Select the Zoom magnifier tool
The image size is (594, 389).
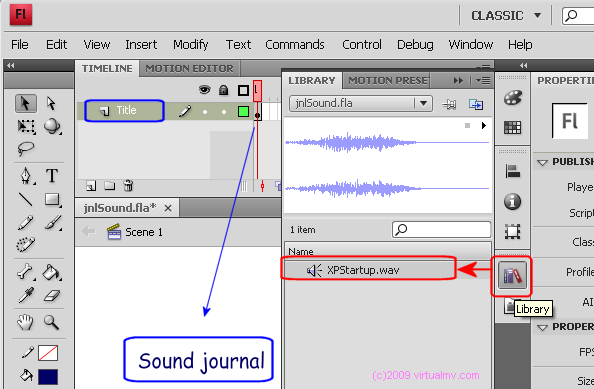pyautogui.click(x=51, y=322)
